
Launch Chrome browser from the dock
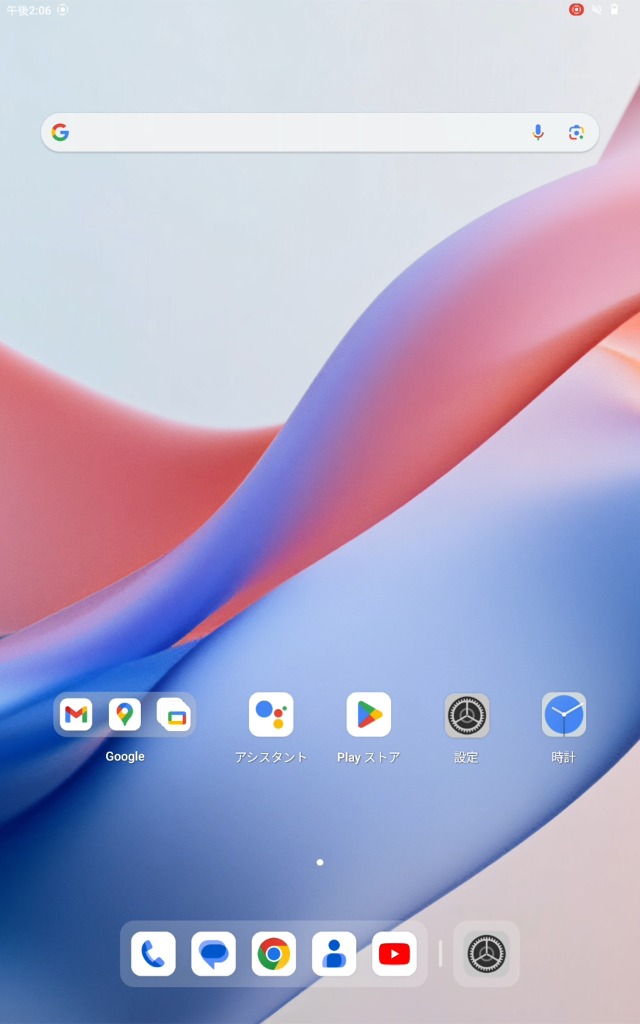click(274, 954)
